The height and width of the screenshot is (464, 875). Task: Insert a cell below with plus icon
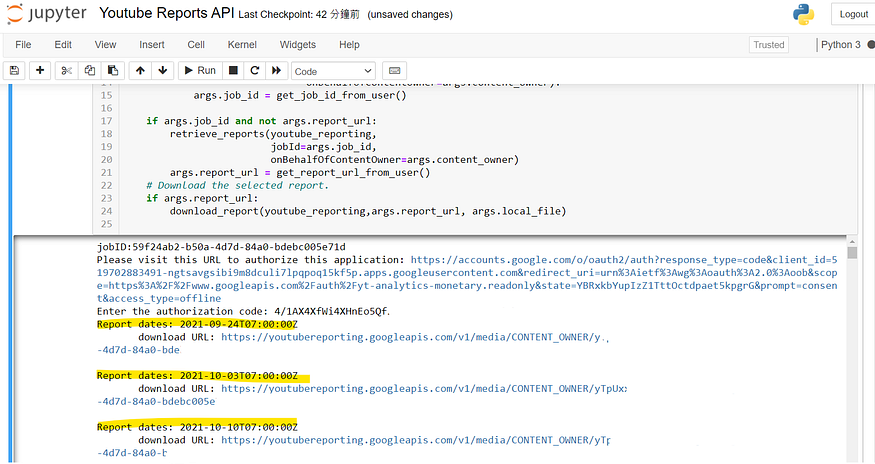coord(40,70)
